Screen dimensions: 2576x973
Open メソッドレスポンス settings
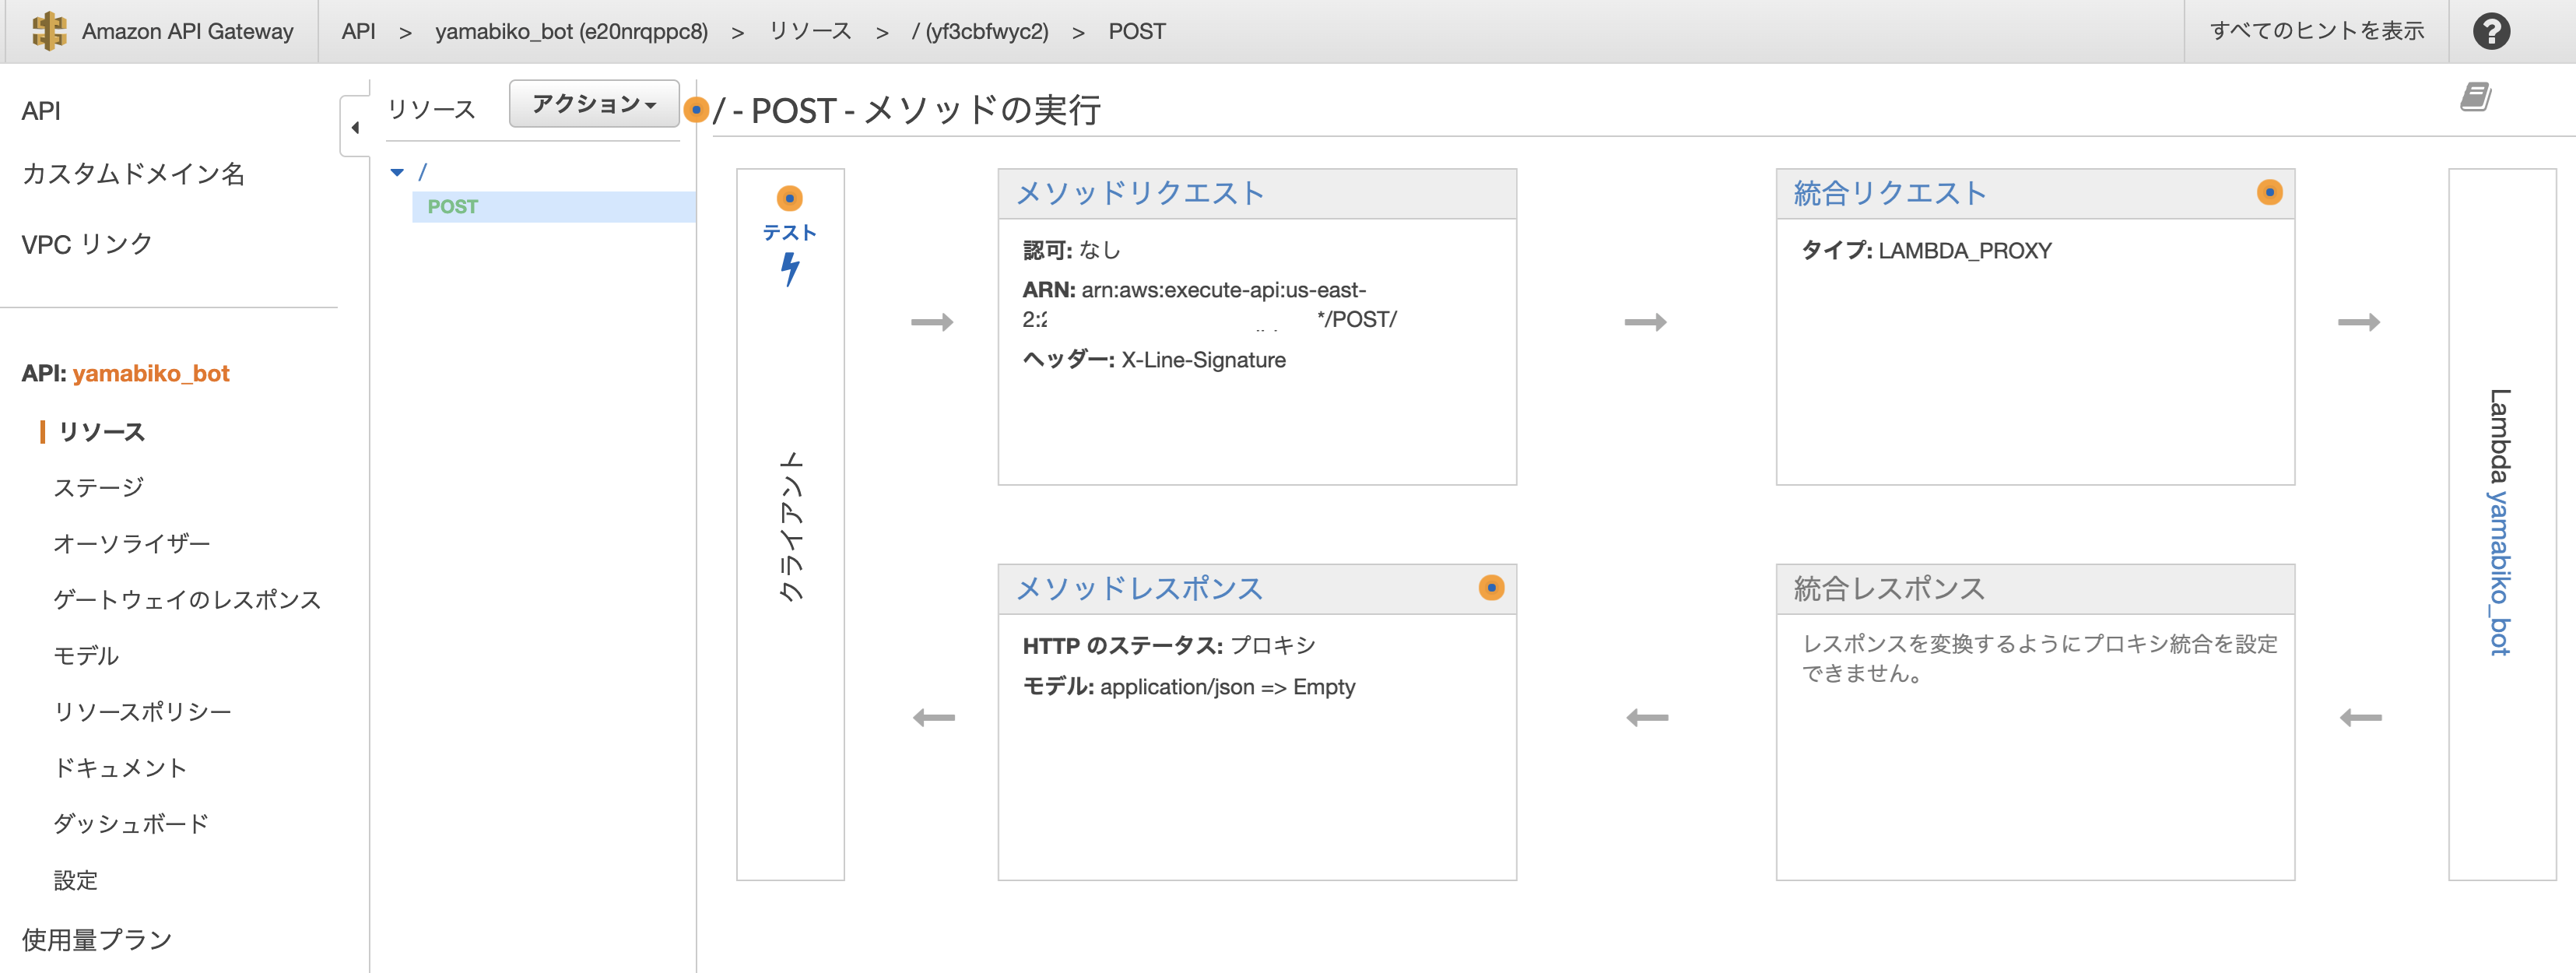coord(1139,588)
